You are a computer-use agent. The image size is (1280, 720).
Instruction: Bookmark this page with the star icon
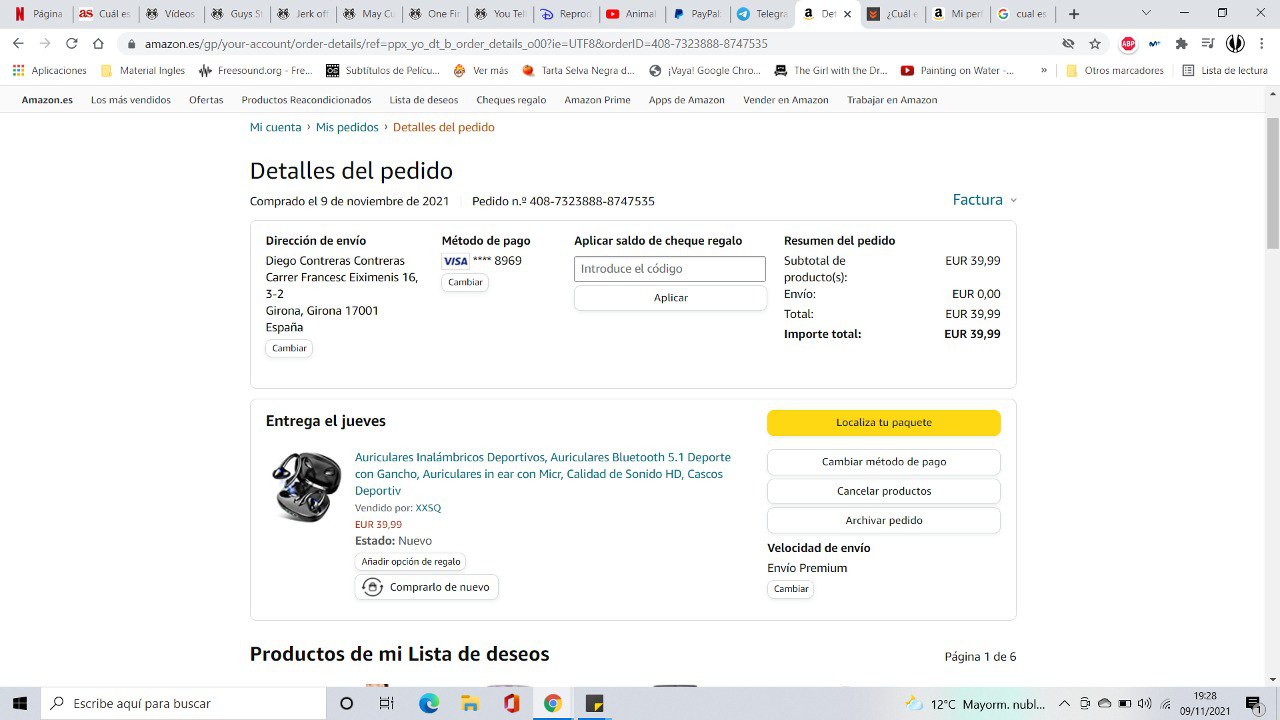coord(1095,44)
